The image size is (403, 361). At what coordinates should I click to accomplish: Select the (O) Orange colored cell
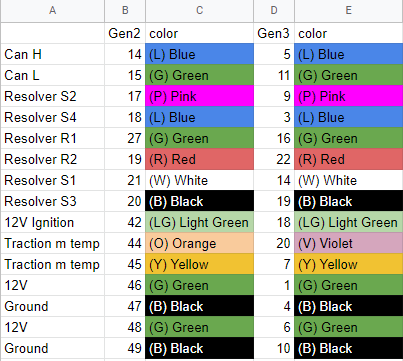coord(199,243)
